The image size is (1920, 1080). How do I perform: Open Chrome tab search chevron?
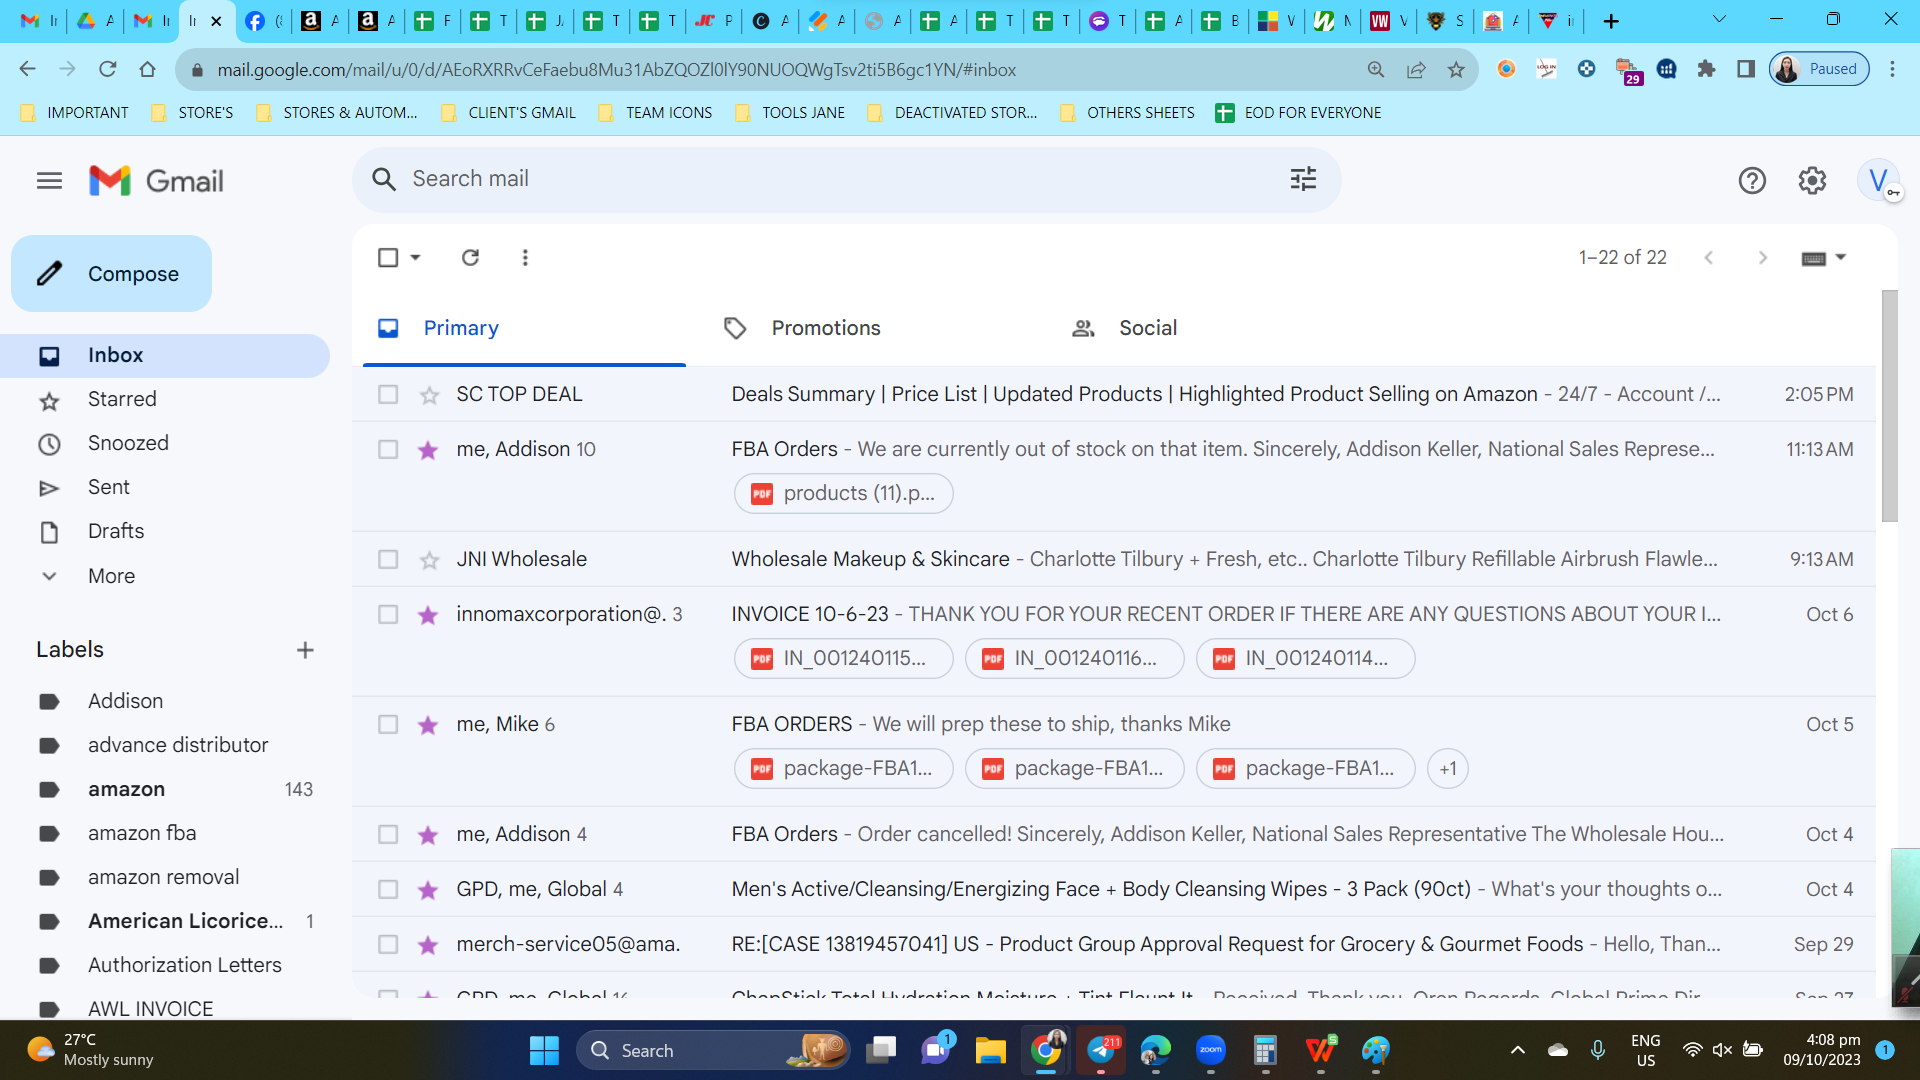(1719, 19)
